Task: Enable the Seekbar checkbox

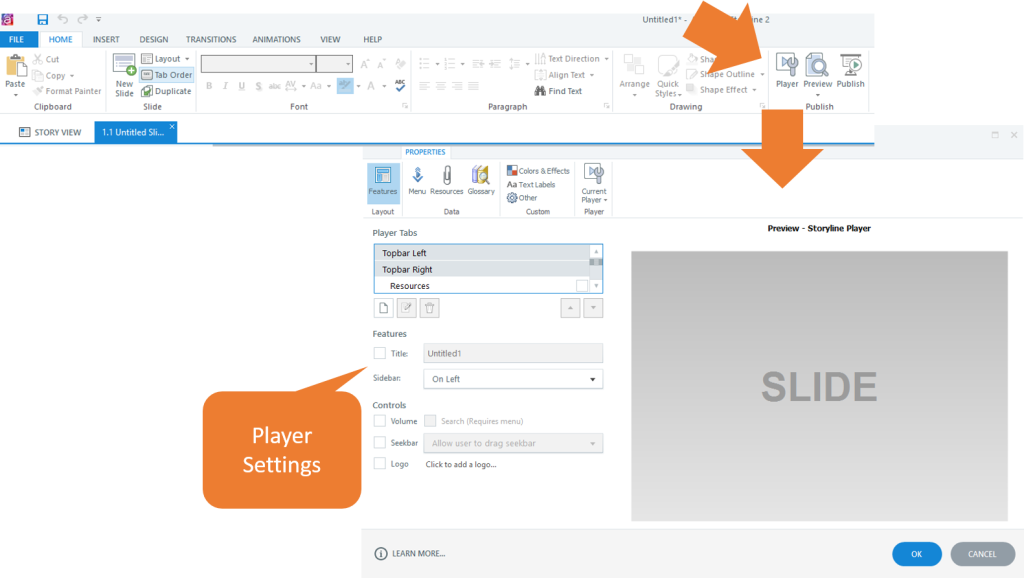Action: 379,442
